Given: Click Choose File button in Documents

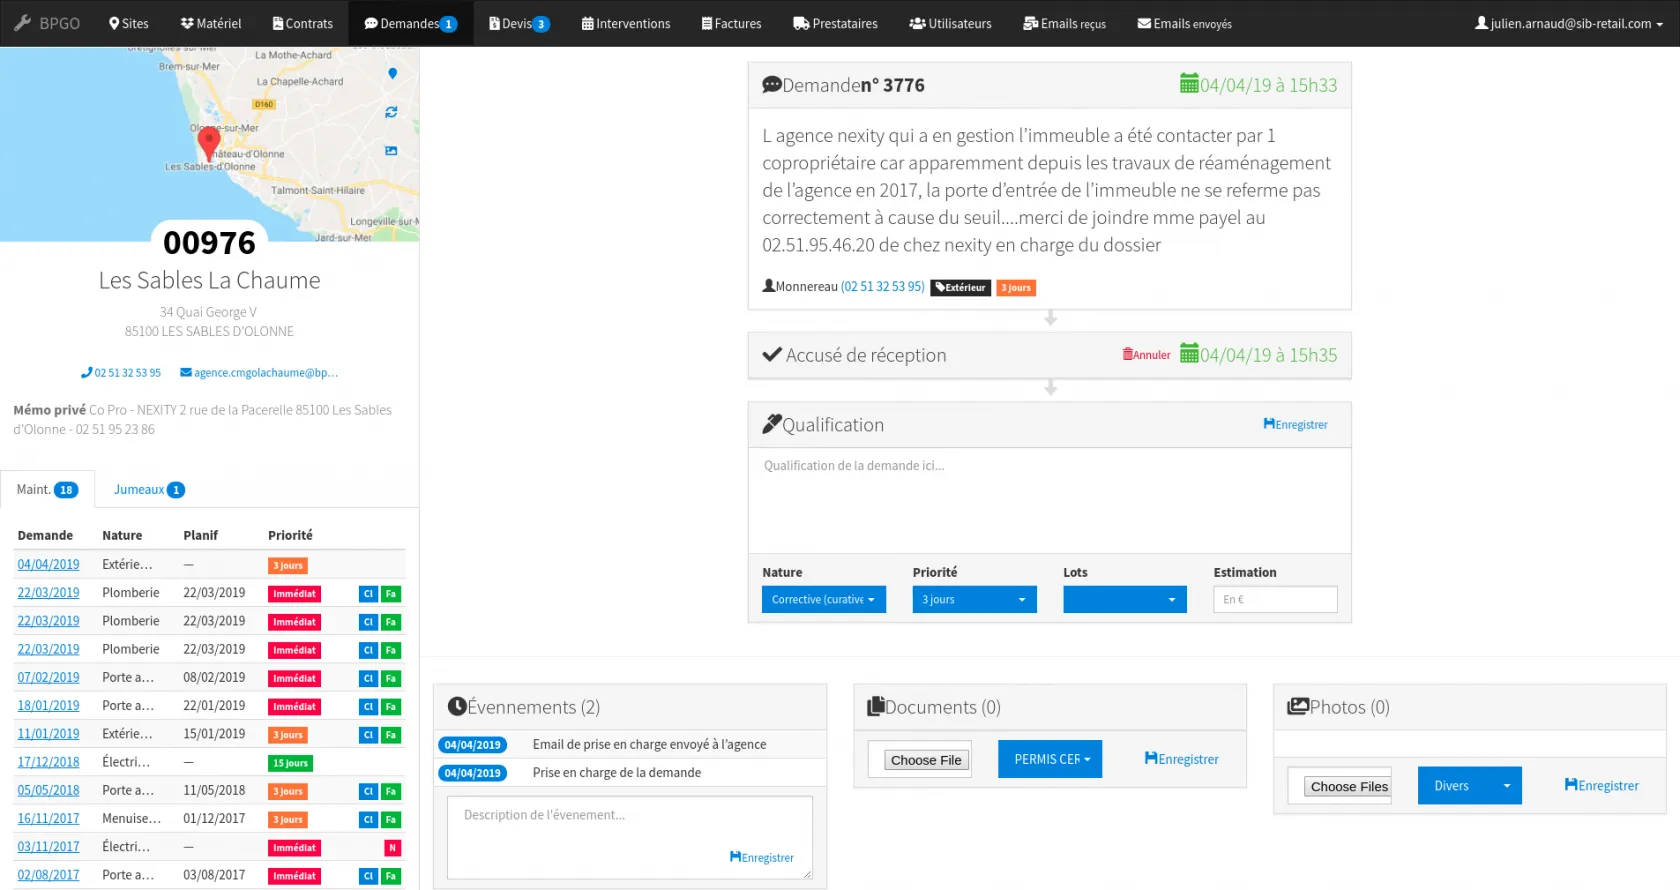Looking at the screenshot, I should (x=926, y=760).
